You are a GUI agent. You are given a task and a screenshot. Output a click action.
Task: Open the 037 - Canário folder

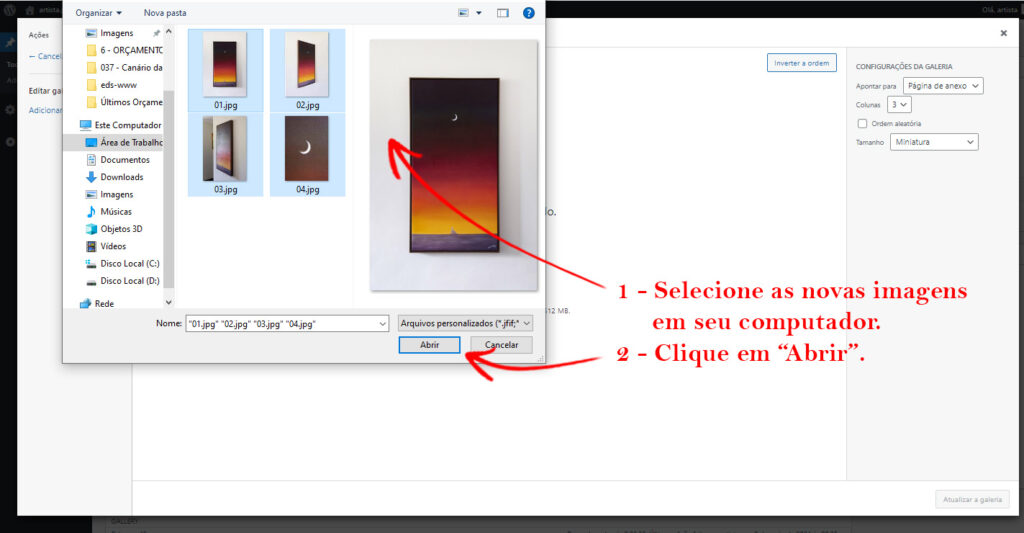point(124,67)
